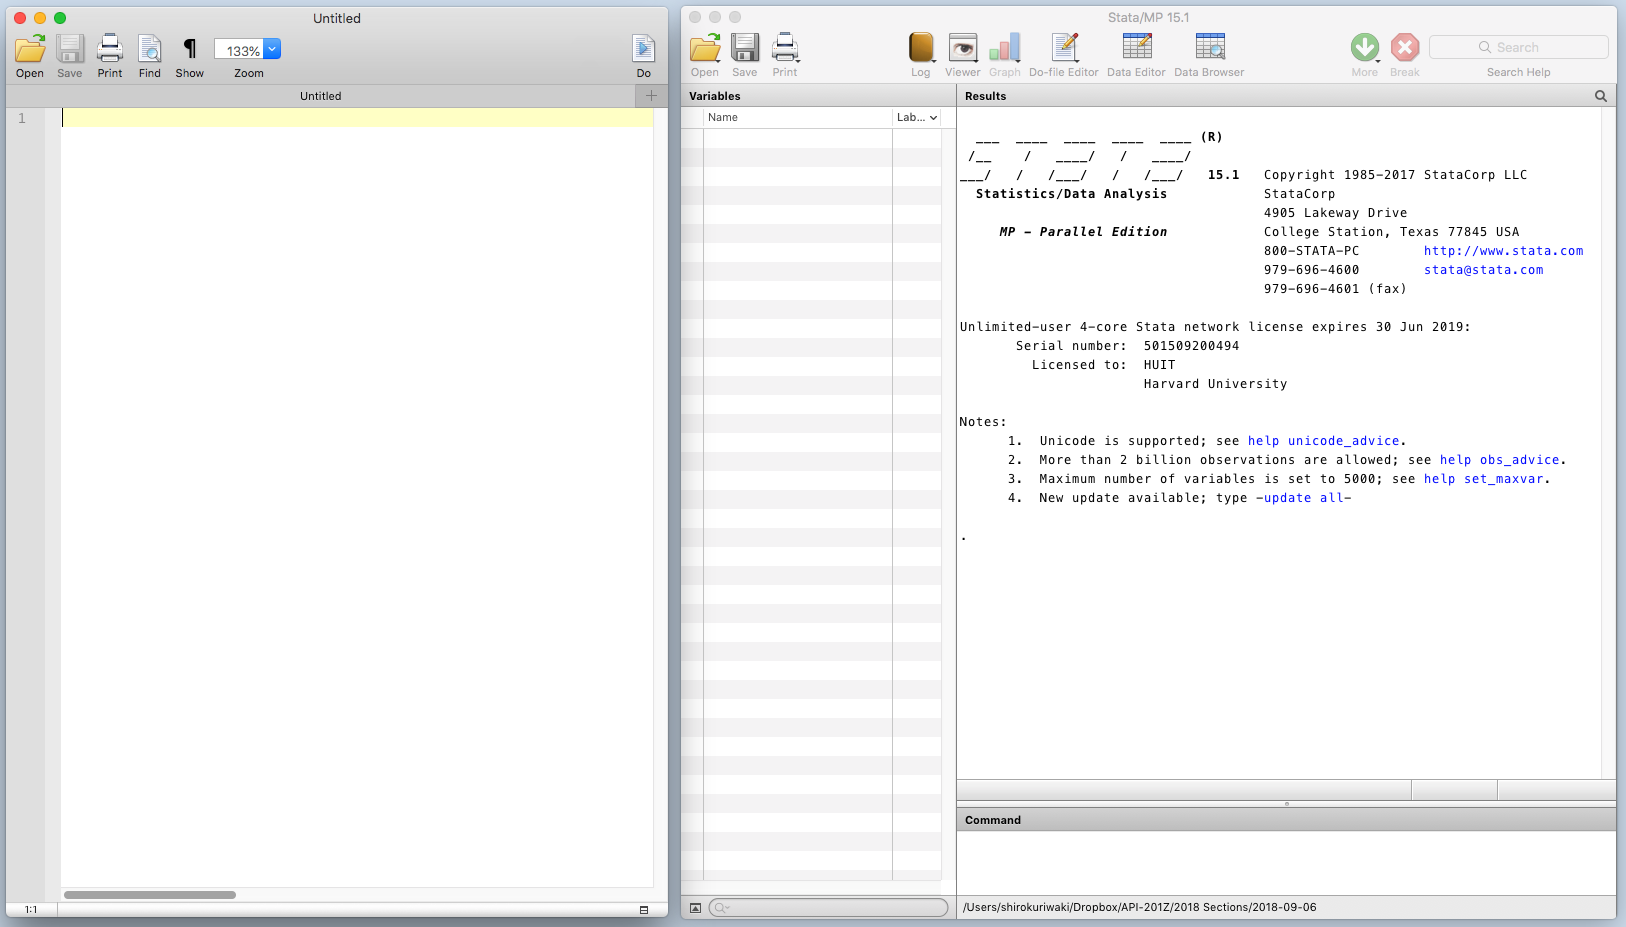Click into the Command input area
Image resolution: width=1626 pixels, height=927 pixels.
point(1285,862)
